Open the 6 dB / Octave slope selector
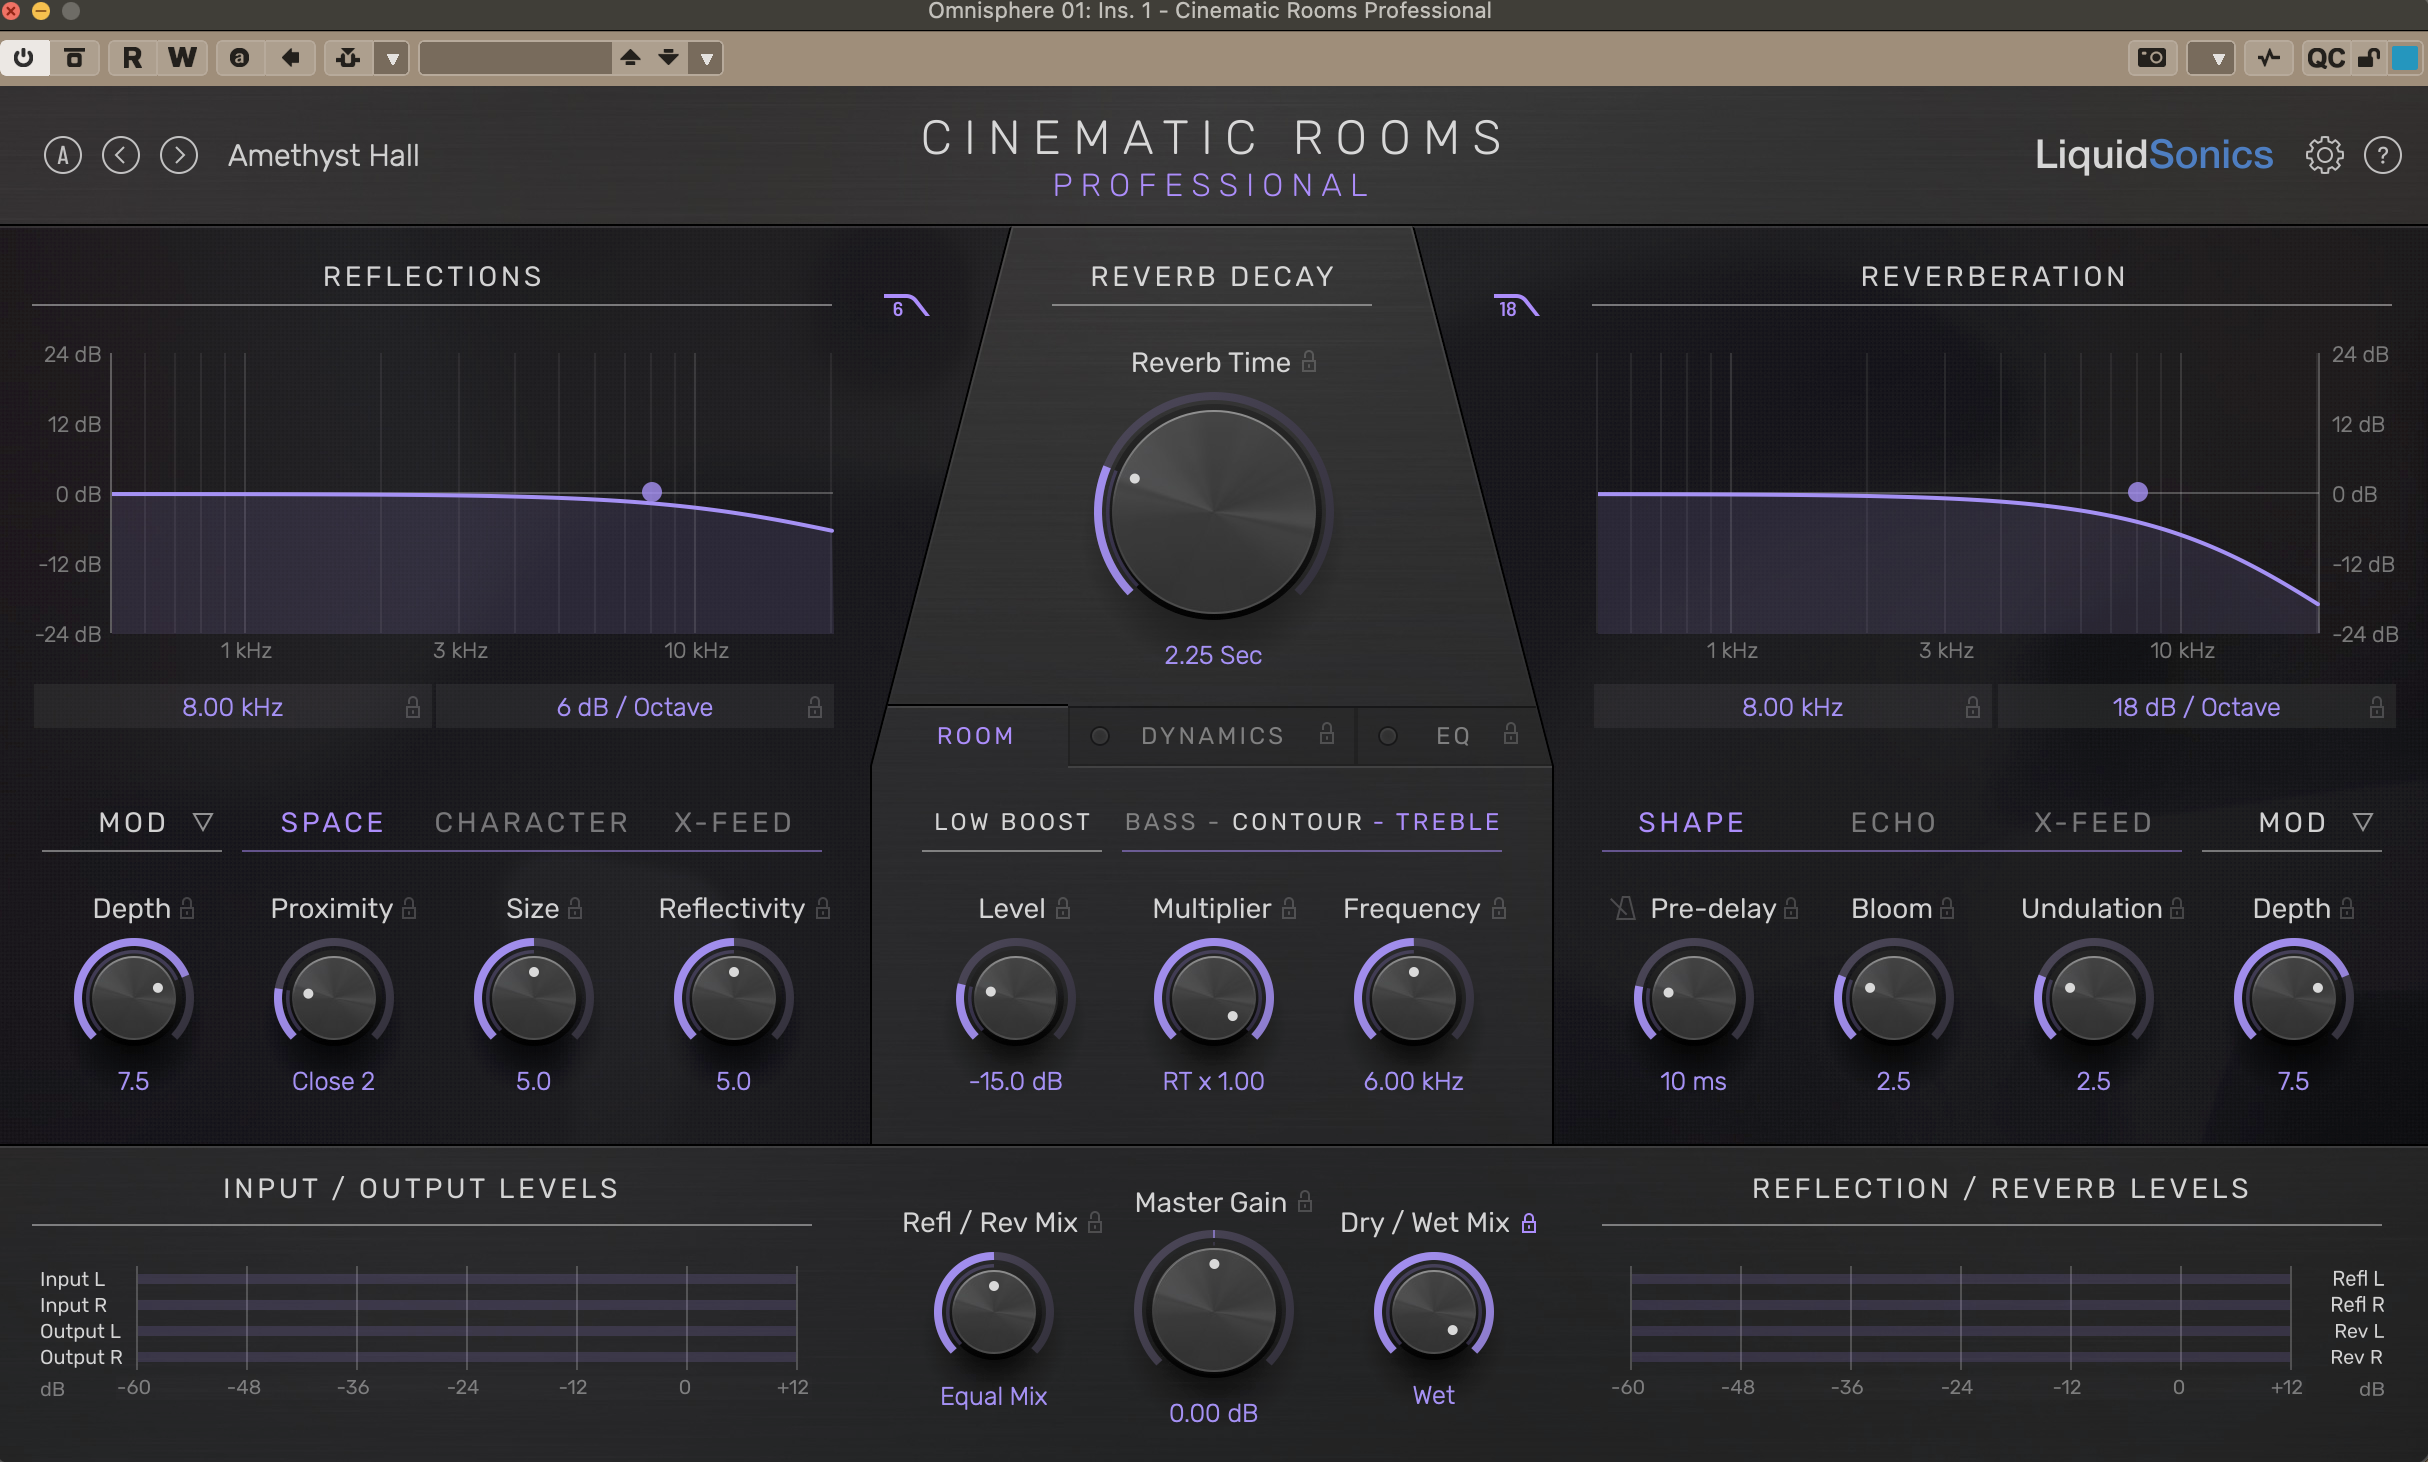This screenshot has width=2428, height=1462. pyautogui.click(x=634, y=707)
